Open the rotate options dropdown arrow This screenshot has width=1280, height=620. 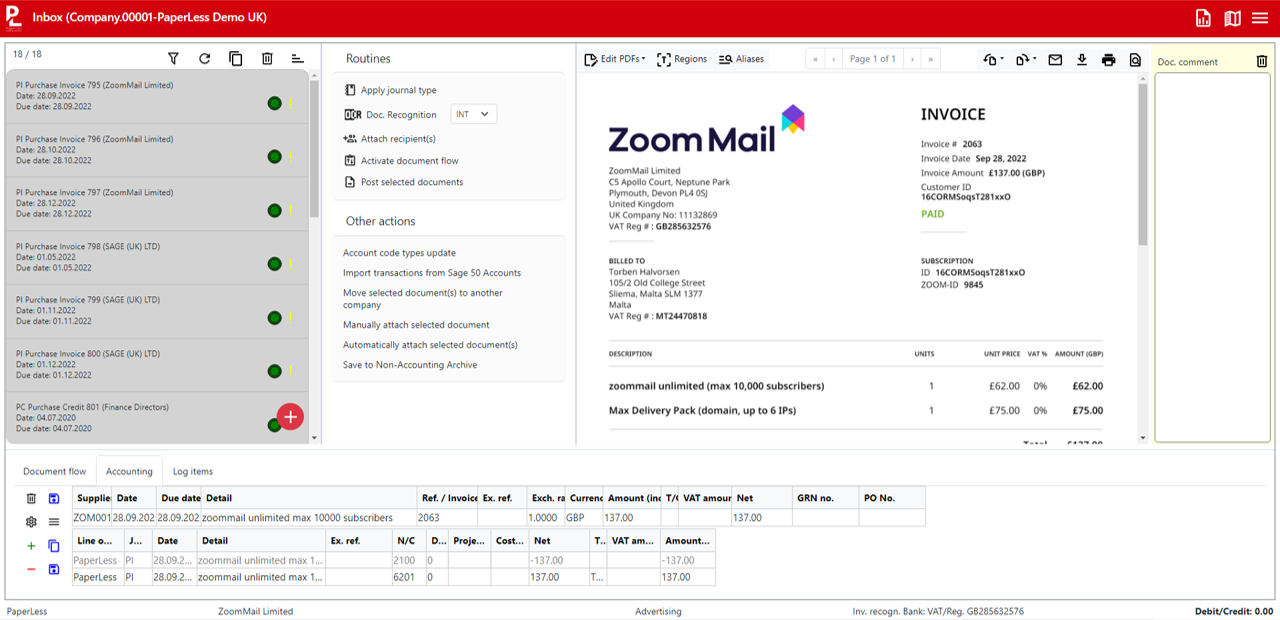1001,59
